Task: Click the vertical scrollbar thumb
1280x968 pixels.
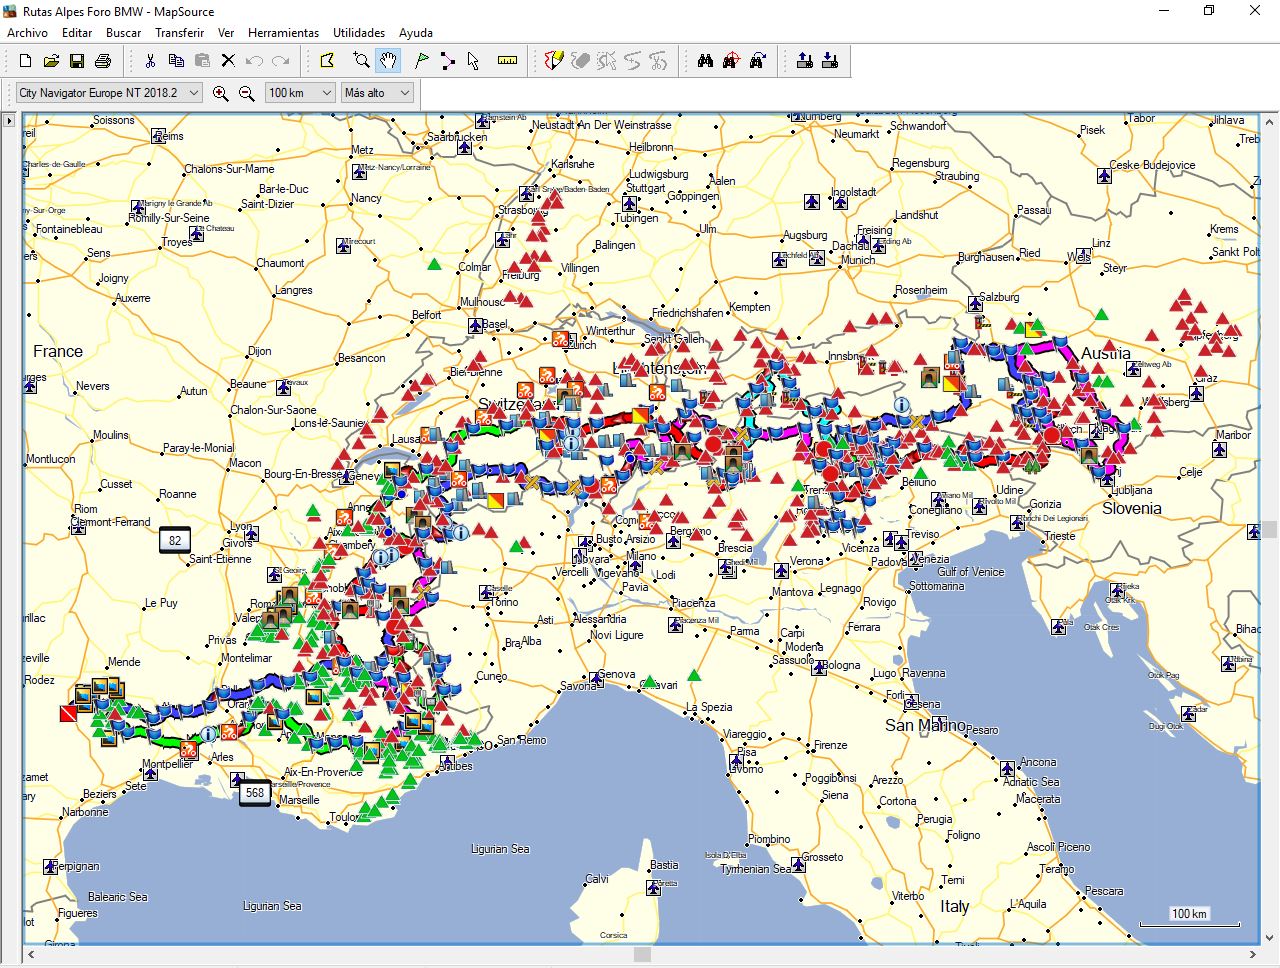Action: (x=1270, y=529)
